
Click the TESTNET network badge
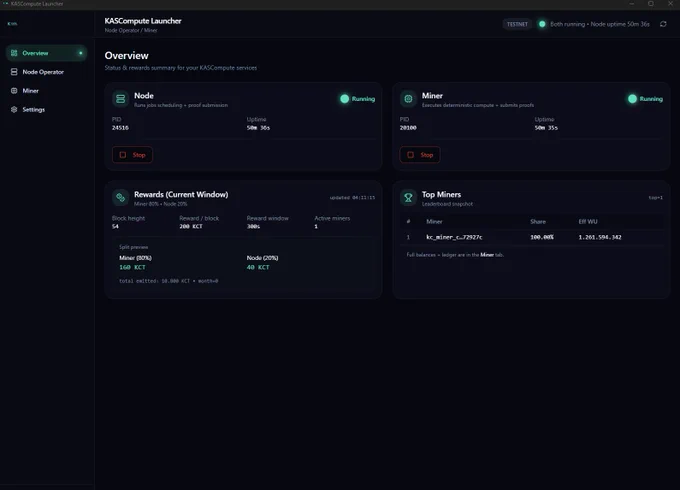tap(517, 24)
